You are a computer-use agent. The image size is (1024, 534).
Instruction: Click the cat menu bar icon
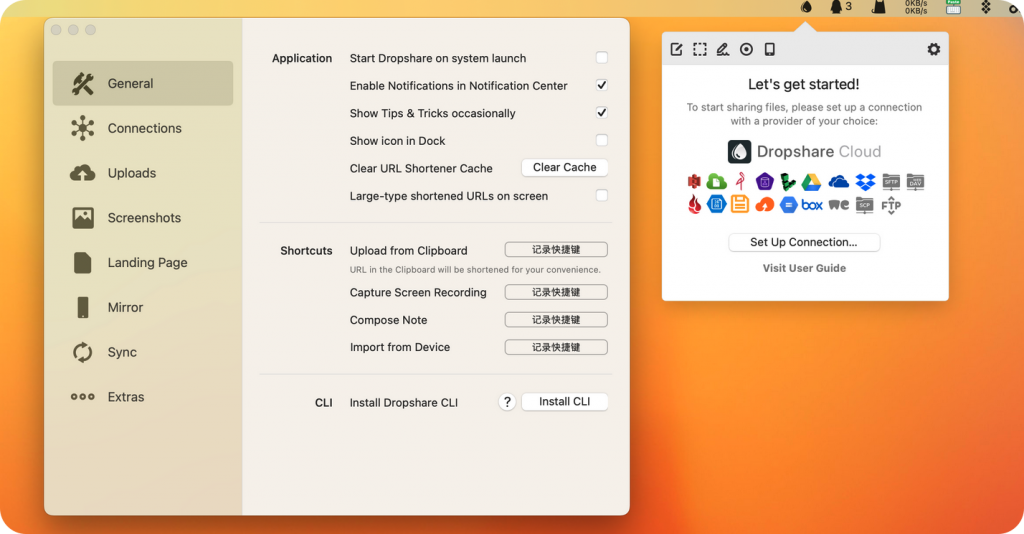(x=879, y=7)
